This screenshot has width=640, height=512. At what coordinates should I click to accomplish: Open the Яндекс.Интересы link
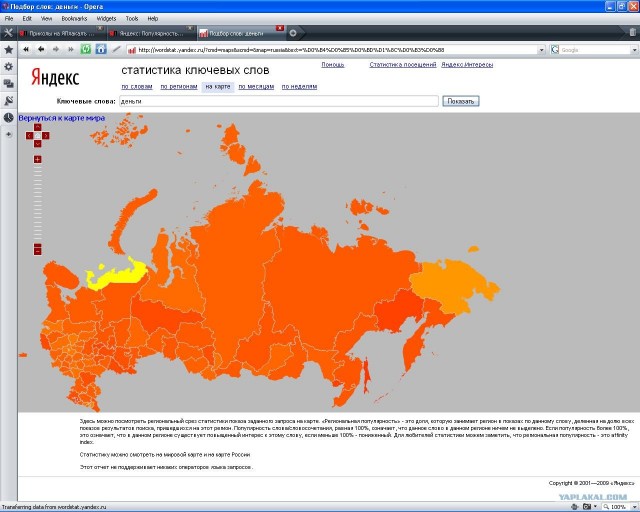coord(467,65)
